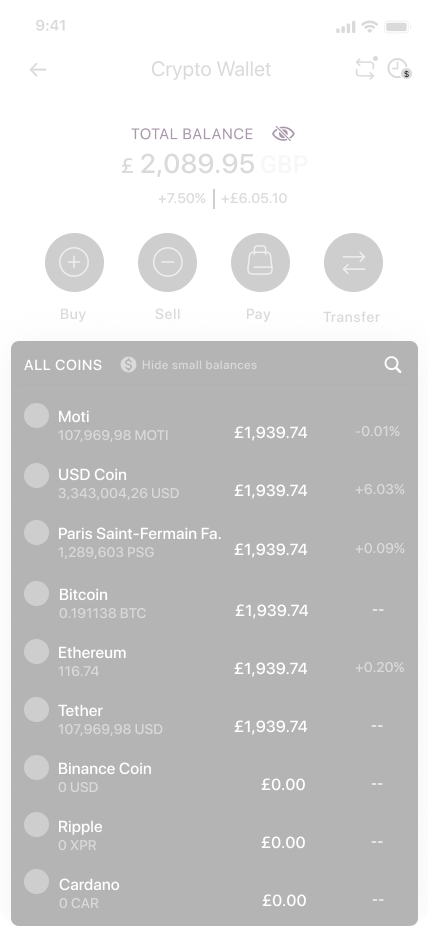Open the Moti coin row
This screenshot has height=926, width=428.
click(x=214, y=425)
